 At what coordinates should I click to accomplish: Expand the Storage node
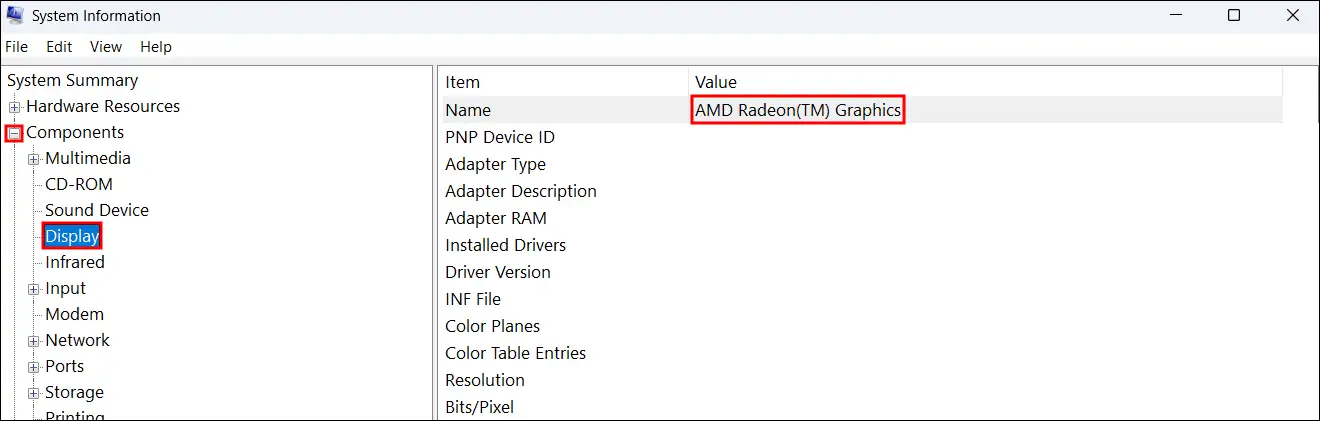pos(34,393)
